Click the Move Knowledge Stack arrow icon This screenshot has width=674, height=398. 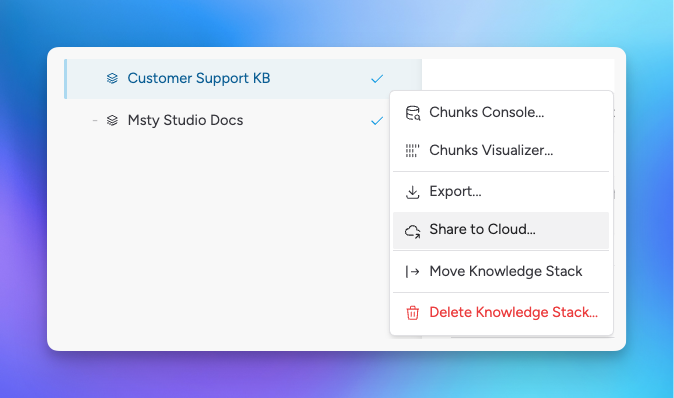[x=413, y=272]
